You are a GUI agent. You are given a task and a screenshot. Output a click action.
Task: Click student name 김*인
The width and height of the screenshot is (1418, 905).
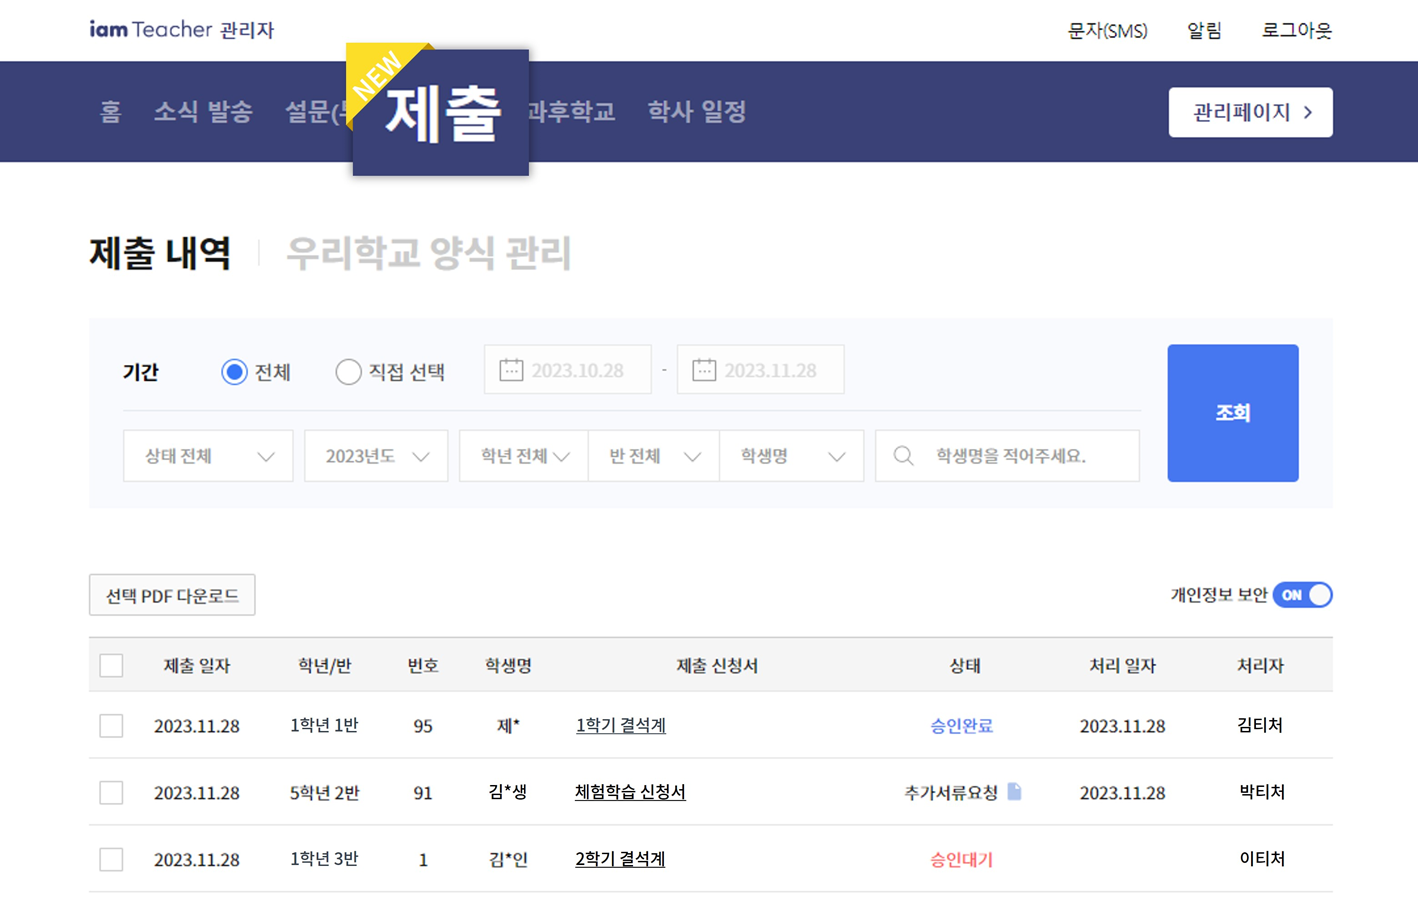click(x=508, y=860)
